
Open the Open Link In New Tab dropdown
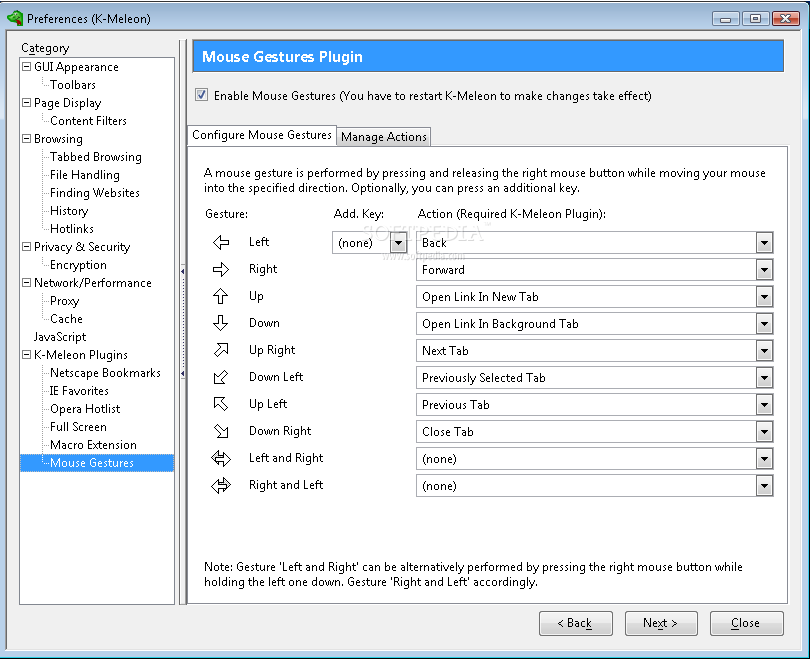764,297
